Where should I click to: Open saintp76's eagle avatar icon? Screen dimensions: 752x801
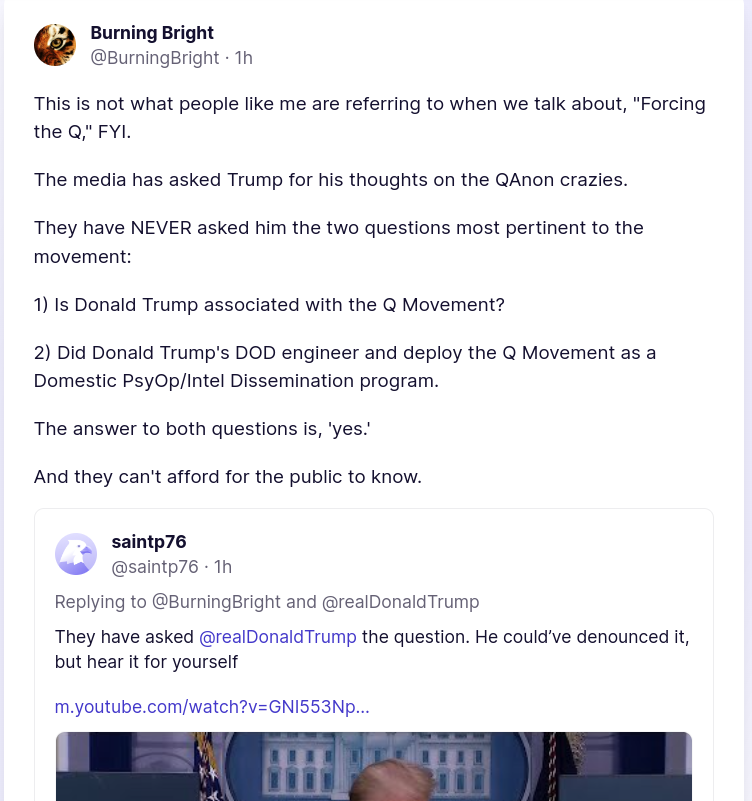click(76, 554)
